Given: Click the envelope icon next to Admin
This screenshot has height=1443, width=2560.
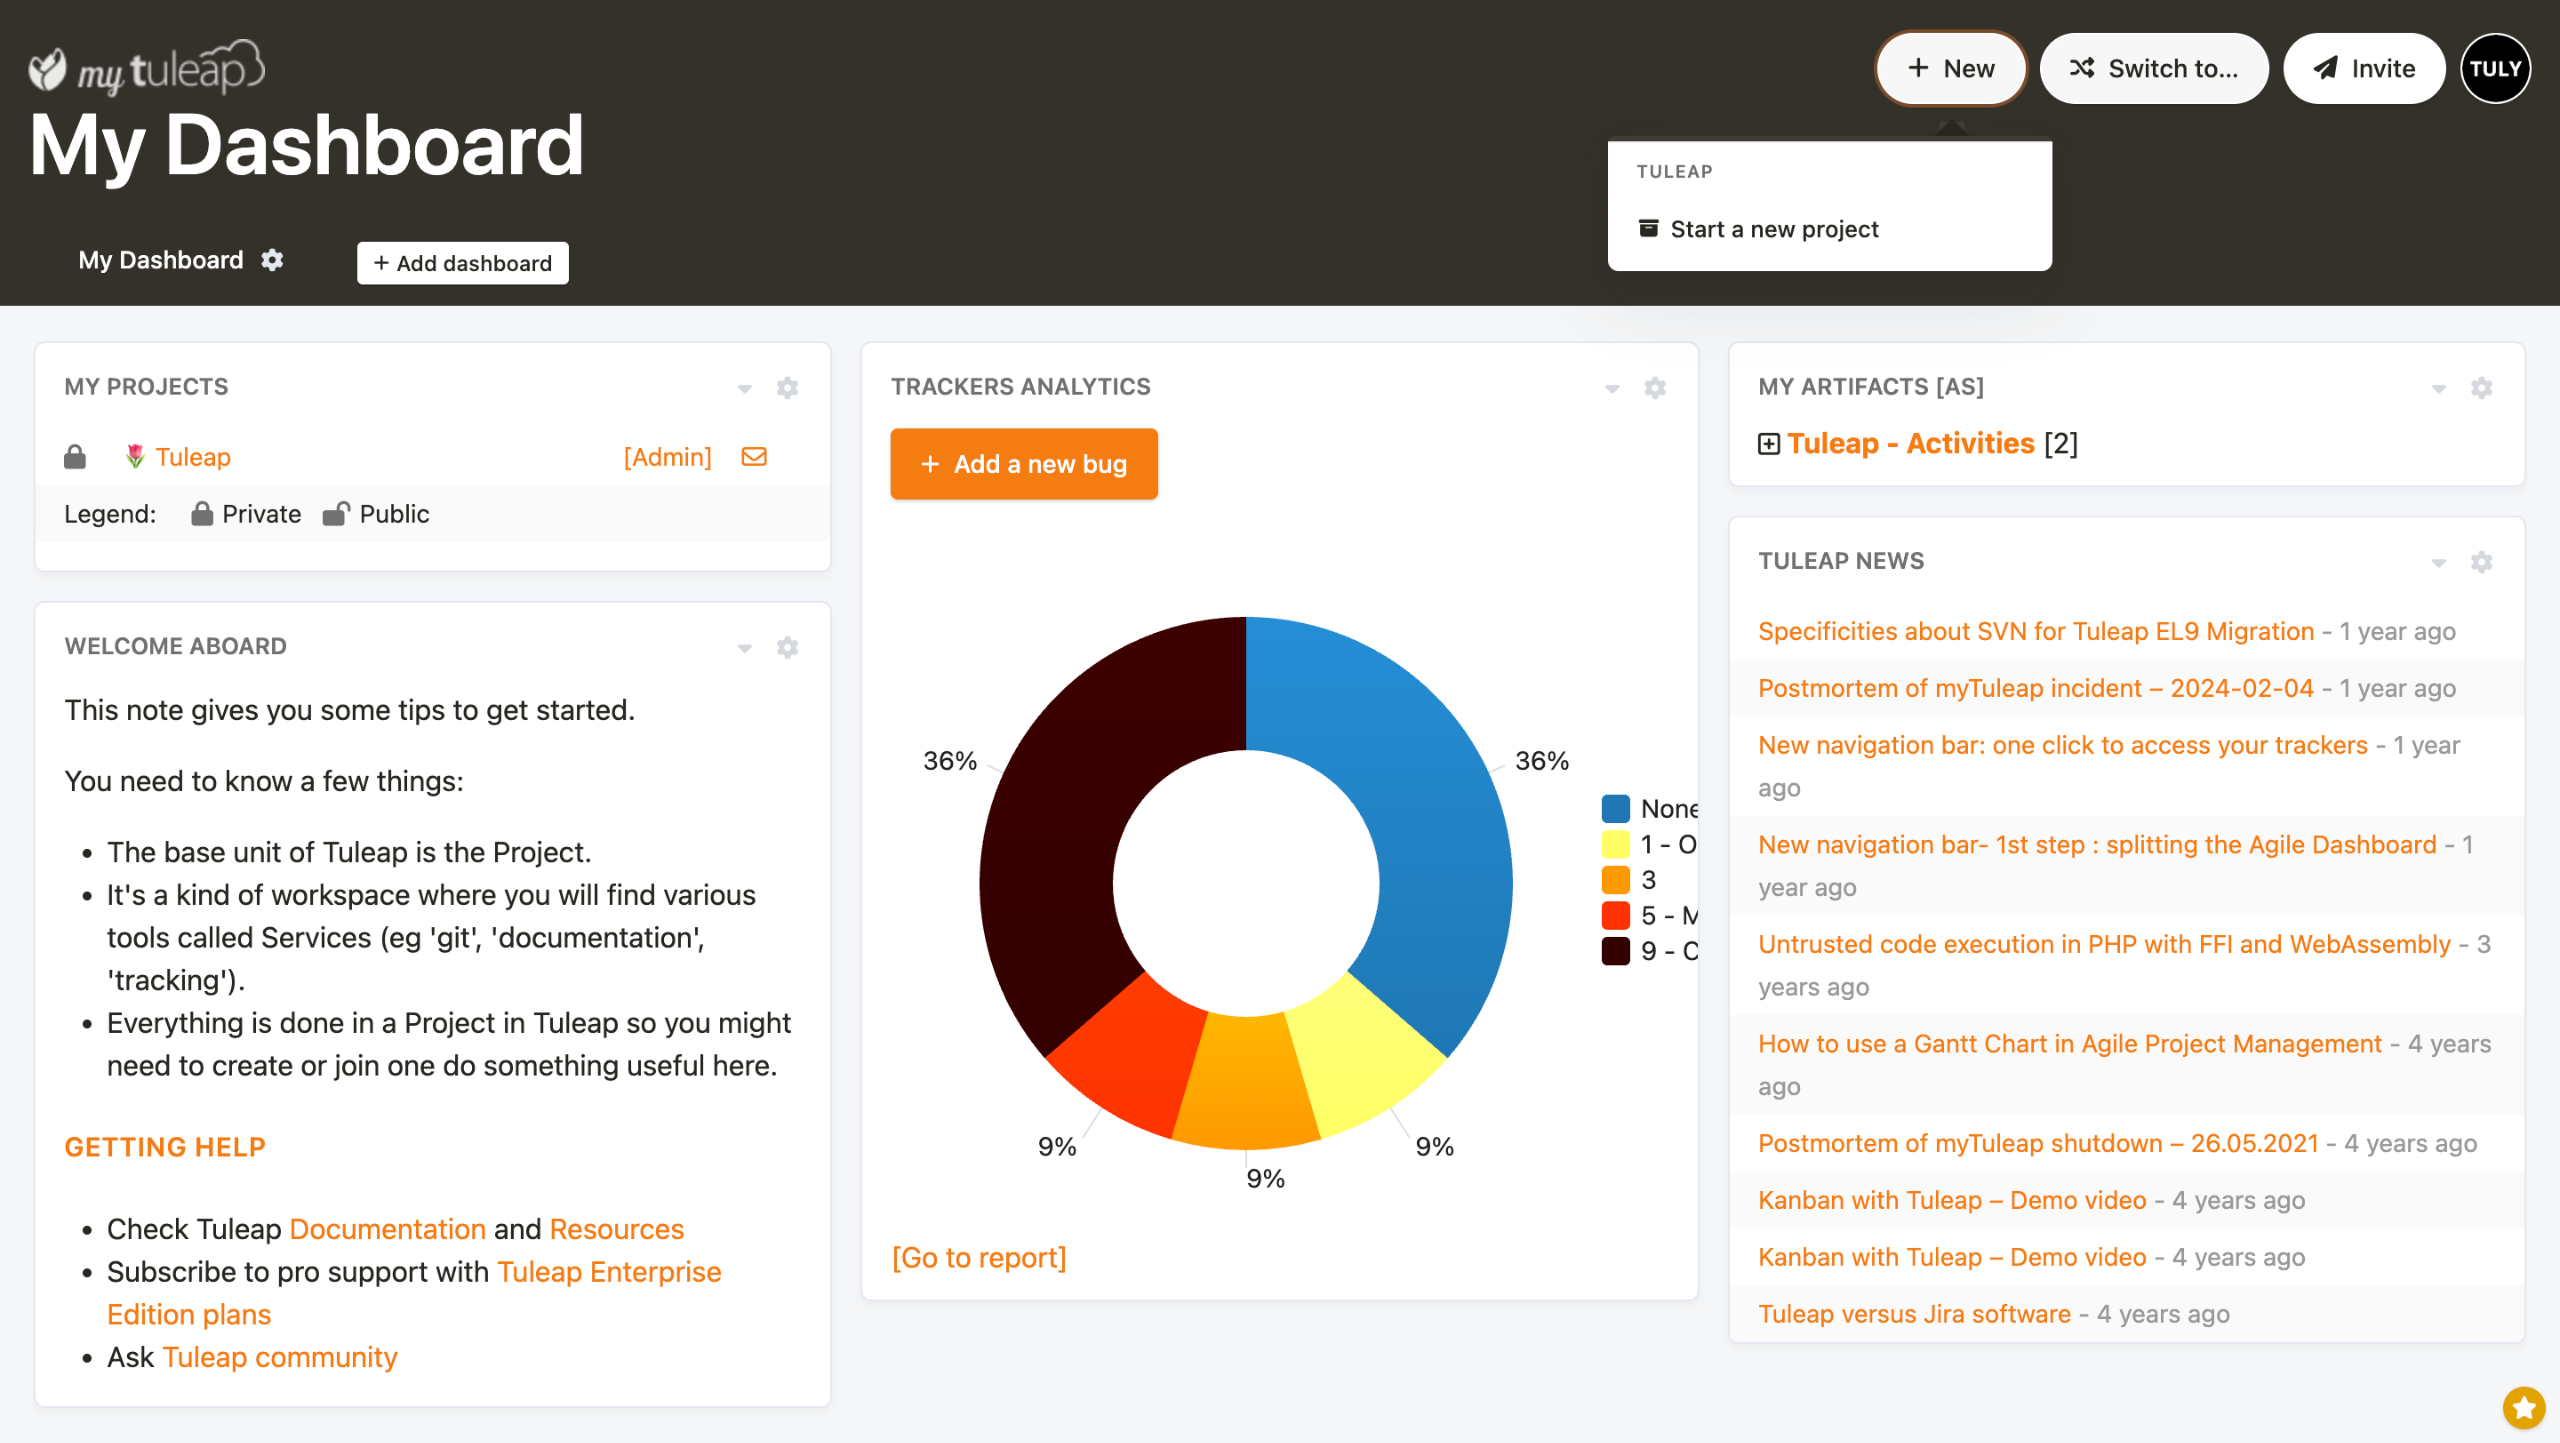Looking at the screenshot, I should coord(754,457).
